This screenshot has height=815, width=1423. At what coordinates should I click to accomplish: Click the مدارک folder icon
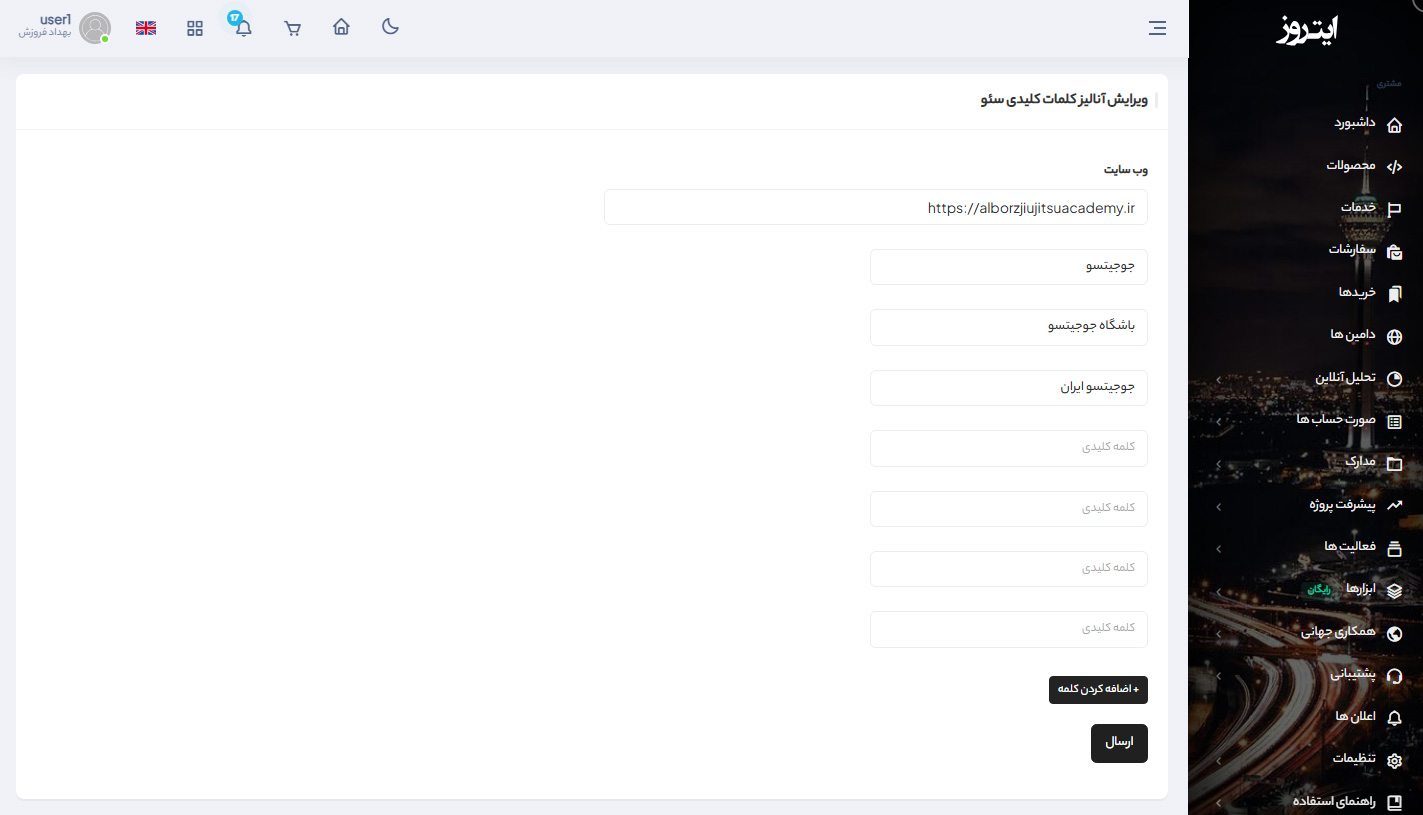pos(1395,464)
